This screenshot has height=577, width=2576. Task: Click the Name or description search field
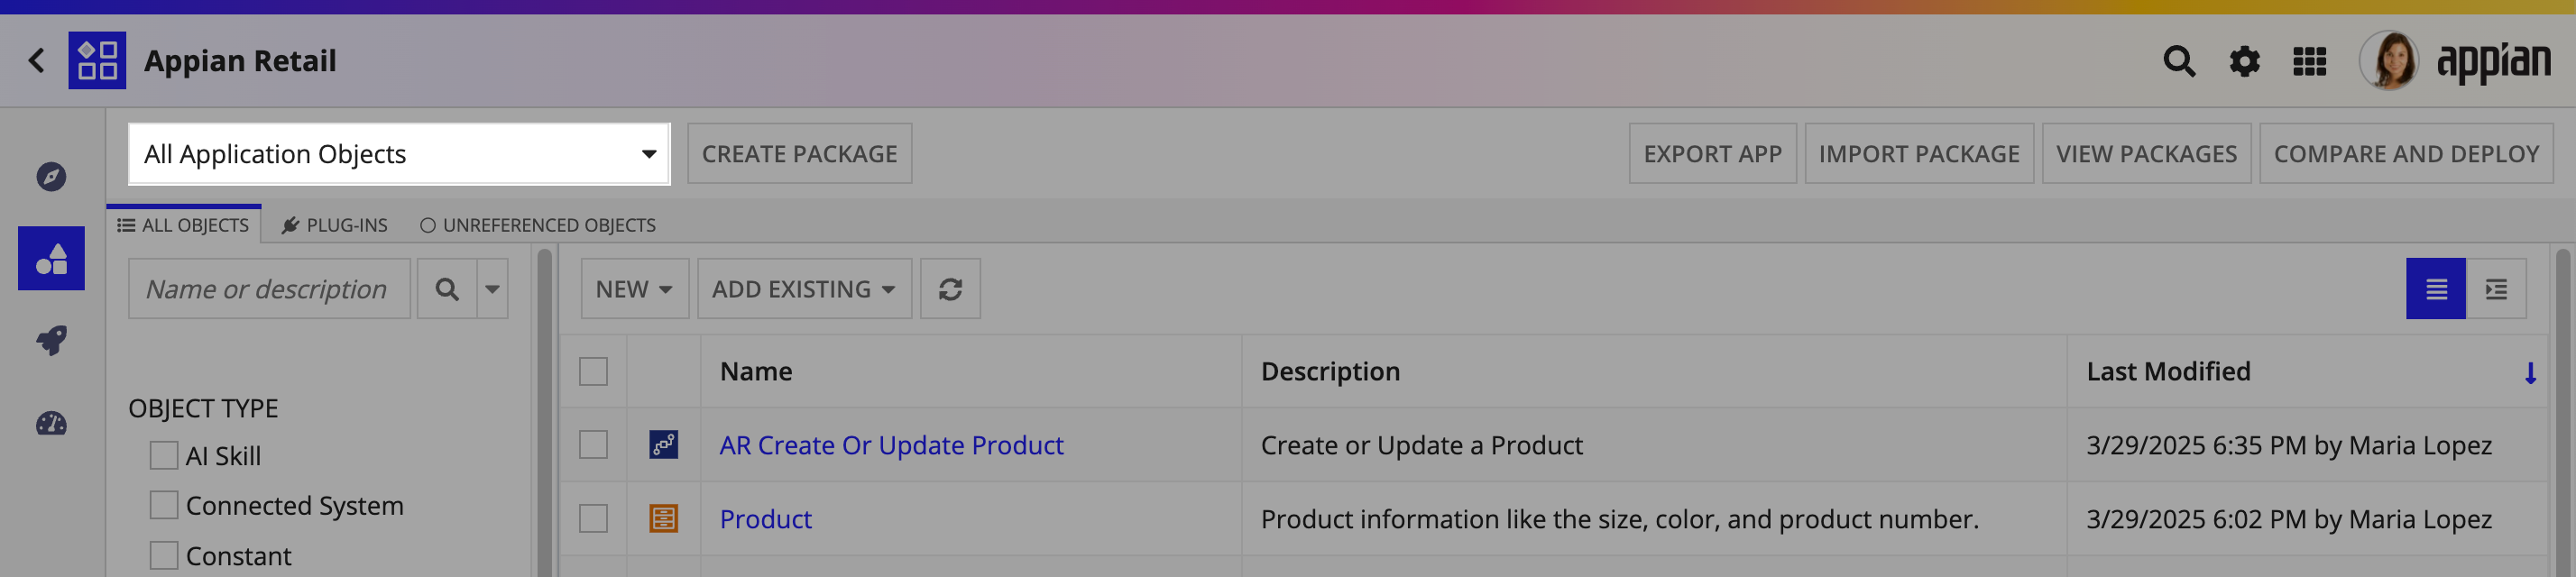point(269,289)
